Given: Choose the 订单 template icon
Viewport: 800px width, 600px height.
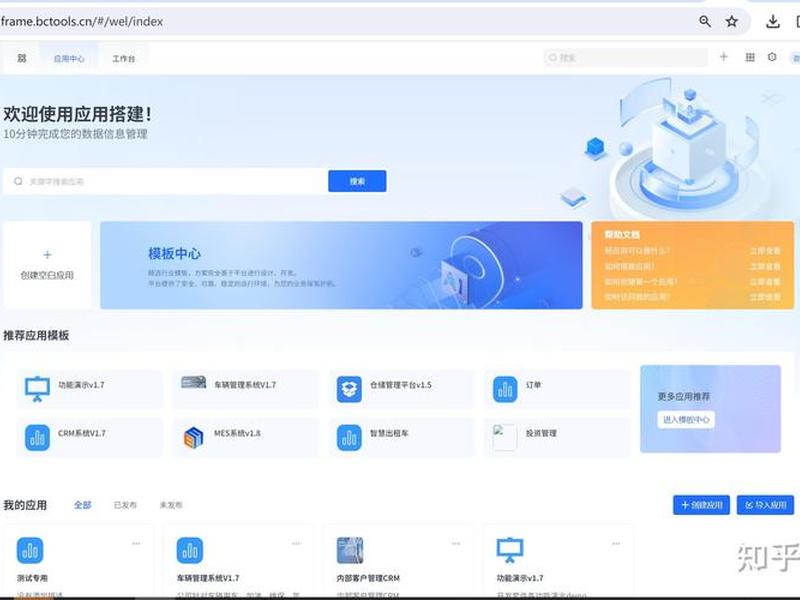Looking at the screenshot, I should [x=505, y=389].
